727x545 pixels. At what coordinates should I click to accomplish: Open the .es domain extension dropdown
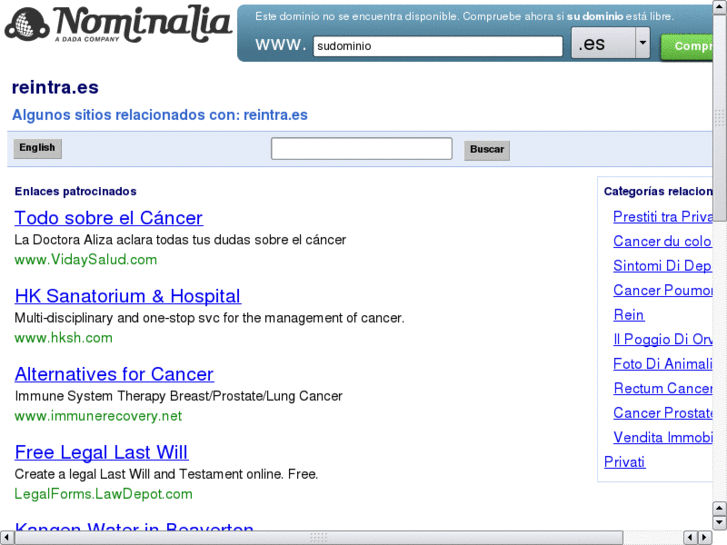[611, 43]
